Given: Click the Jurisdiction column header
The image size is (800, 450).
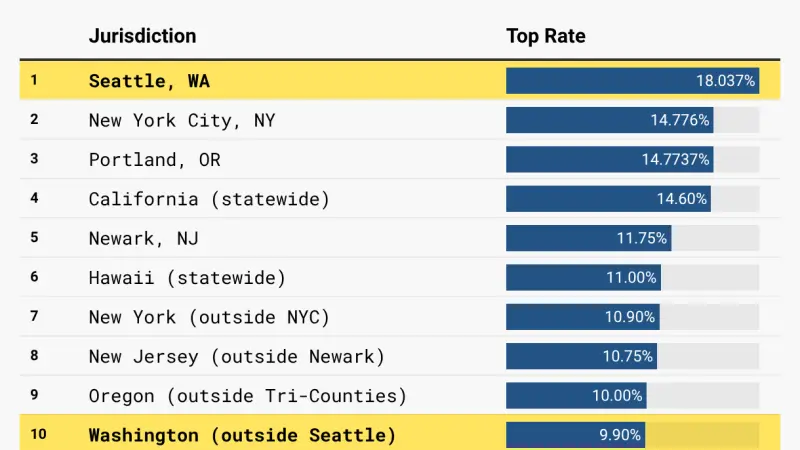Looking at the screenshot, I should tap(142, 37).
